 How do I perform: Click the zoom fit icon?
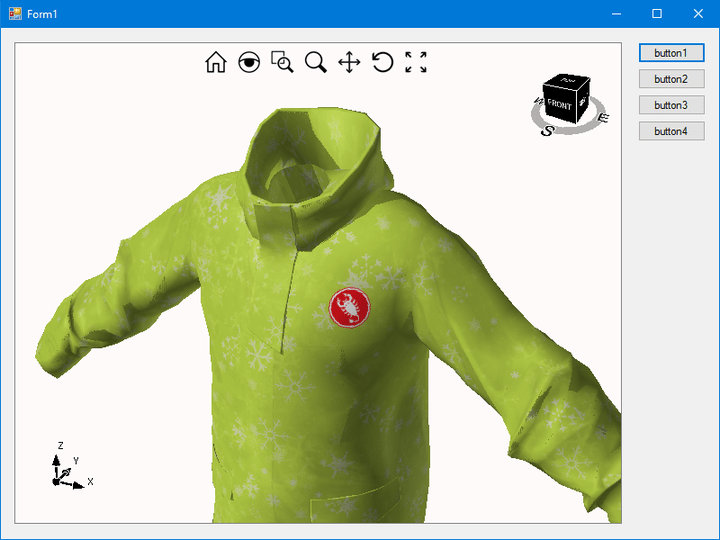tap(416, 63)
